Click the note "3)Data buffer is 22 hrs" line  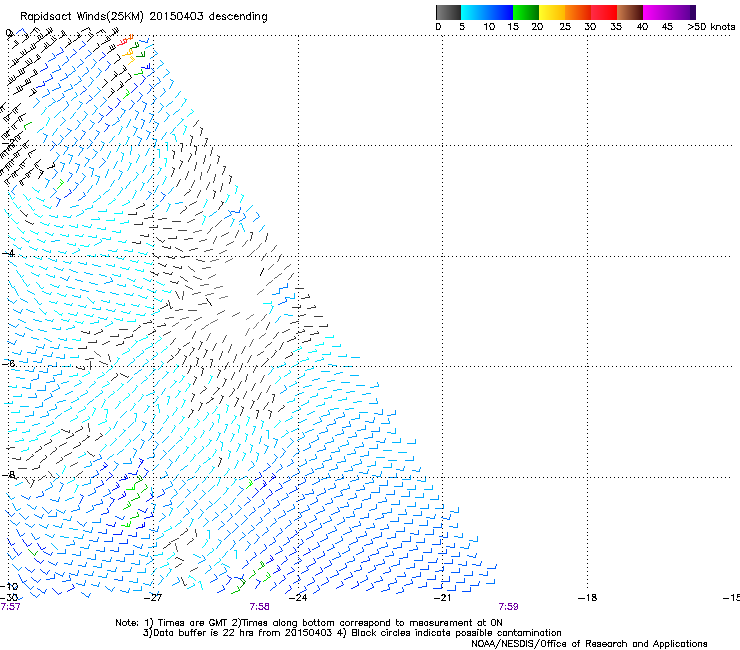coord(352,633)
